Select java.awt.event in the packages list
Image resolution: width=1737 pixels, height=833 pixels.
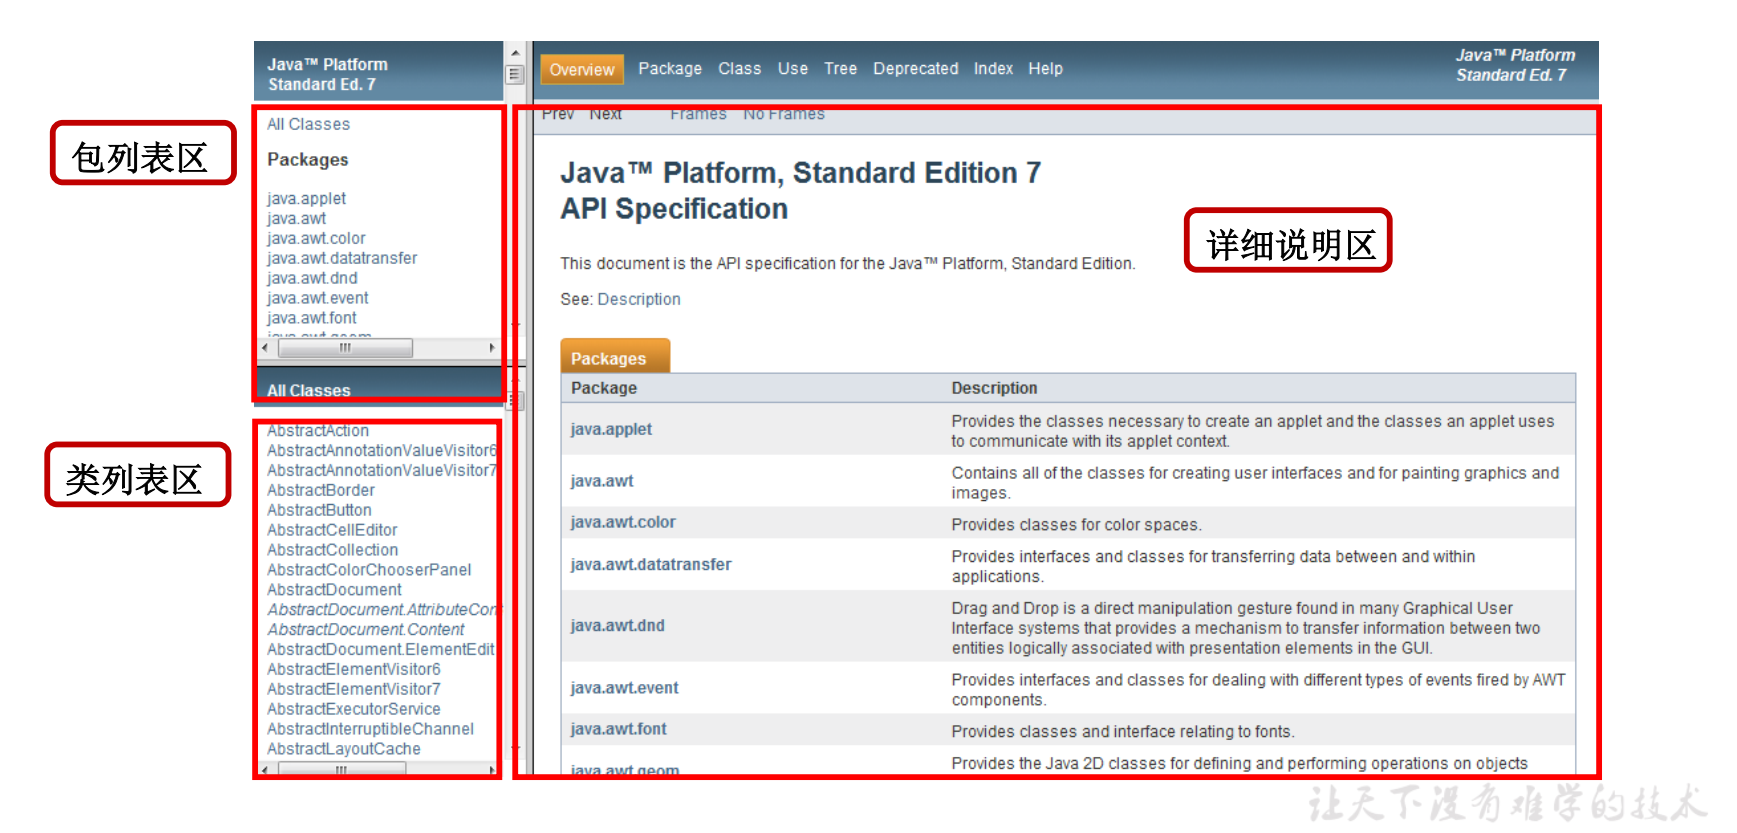pyautogui.click(x=317, y=299)
